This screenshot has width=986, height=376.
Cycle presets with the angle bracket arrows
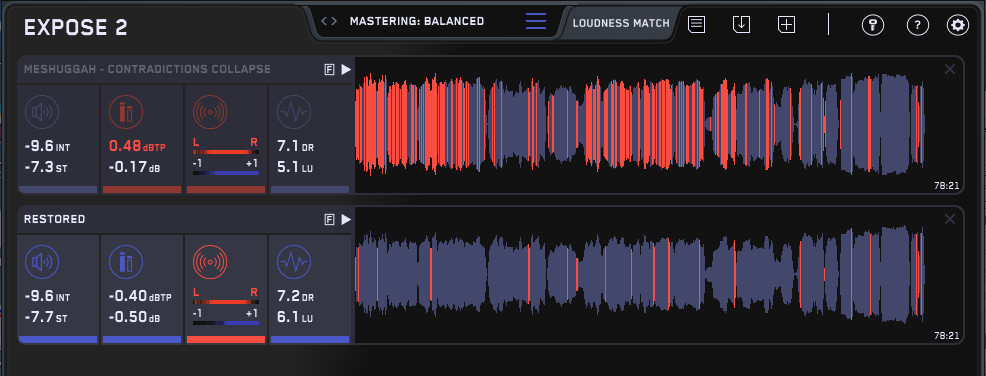329,21
